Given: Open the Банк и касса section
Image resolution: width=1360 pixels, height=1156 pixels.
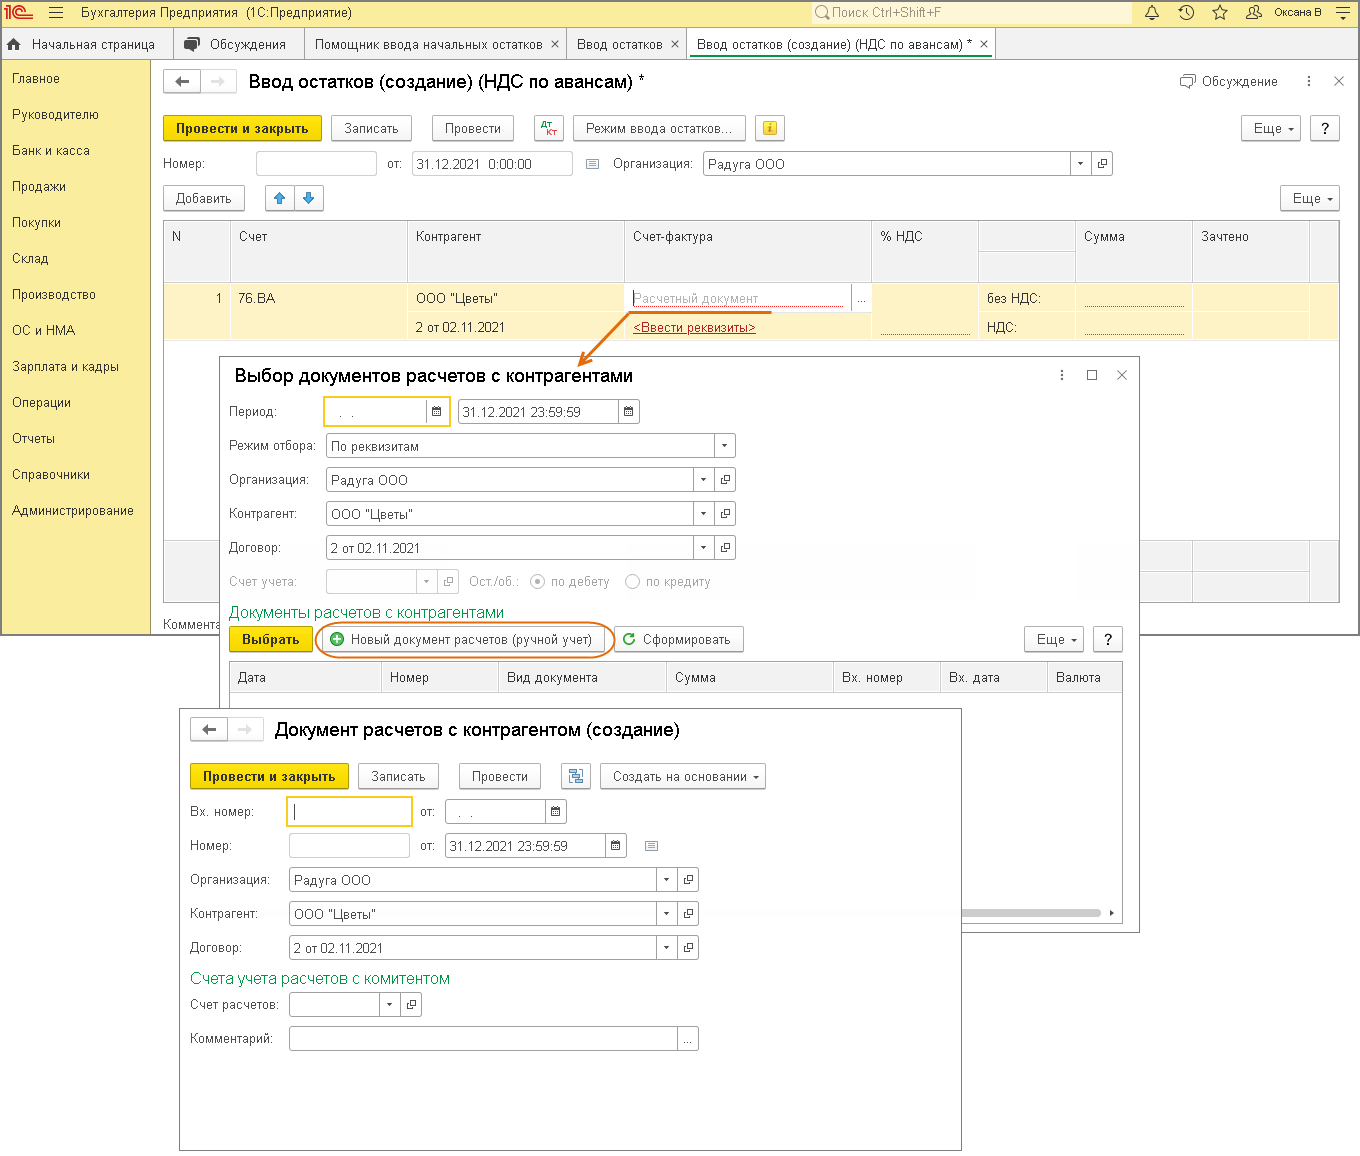Looking at the screenshot, I should pyautogui.click(x=51, y=151).
